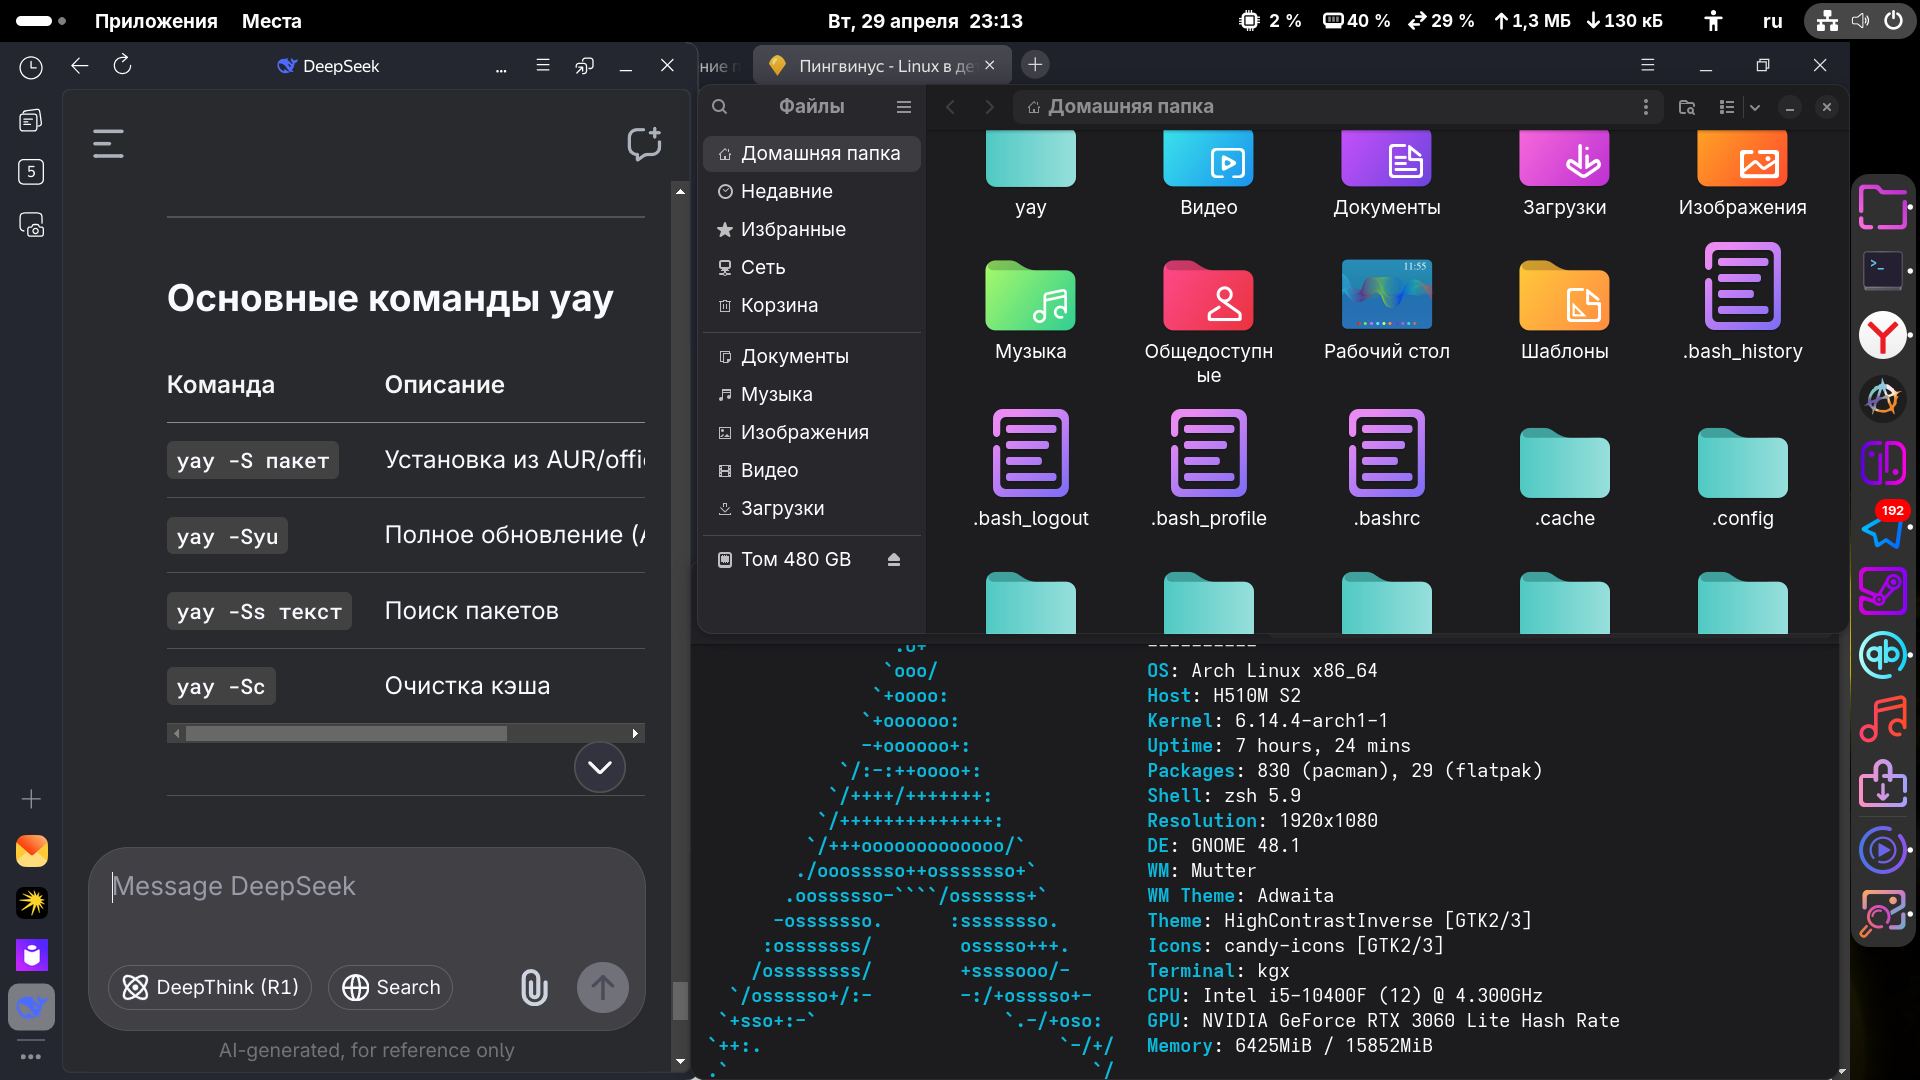
Task: Open Приложения menu in top bar
Action: (156, 21)
